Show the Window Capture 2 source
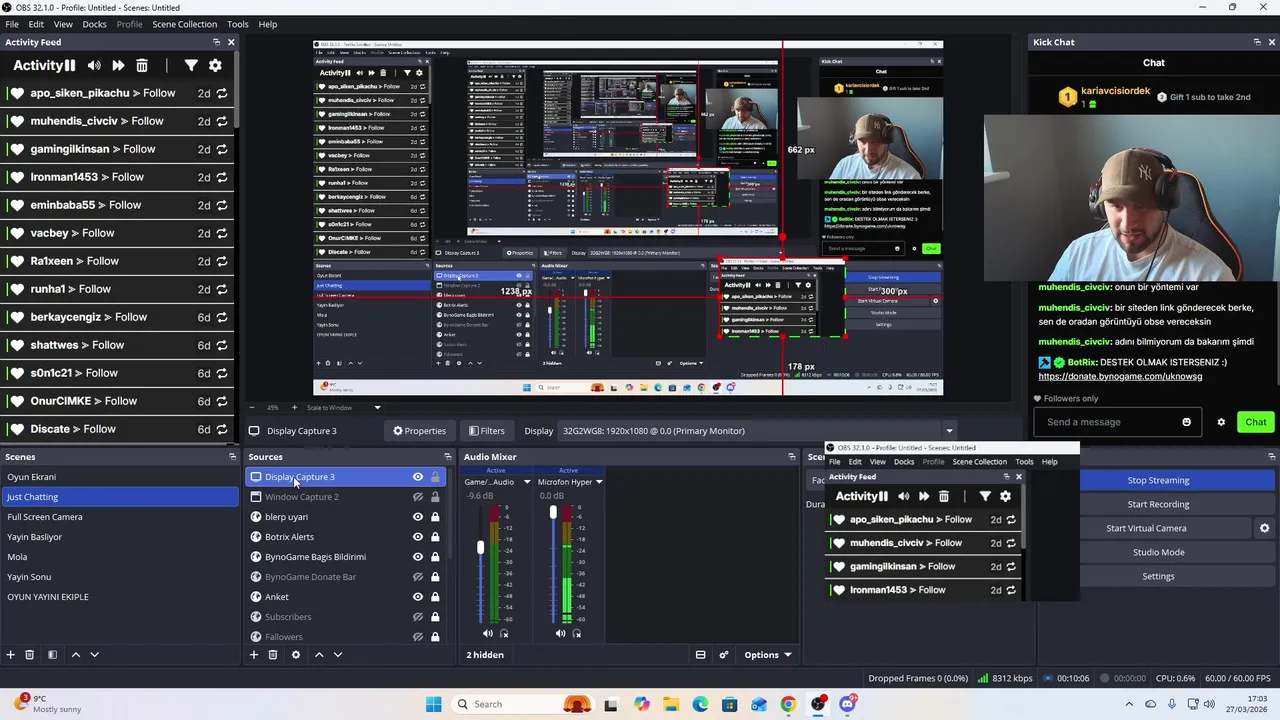 pyautogui.click(x=418, y=497)
